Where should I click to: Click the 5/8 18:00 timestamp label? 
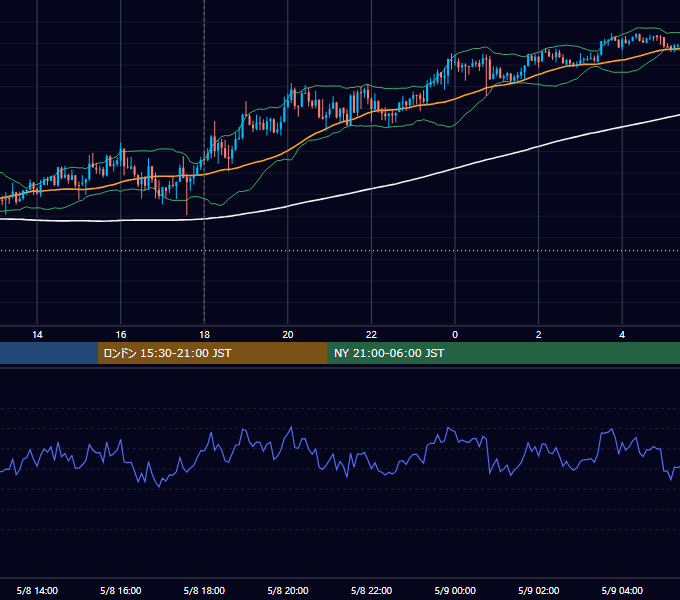pos(204,590)
